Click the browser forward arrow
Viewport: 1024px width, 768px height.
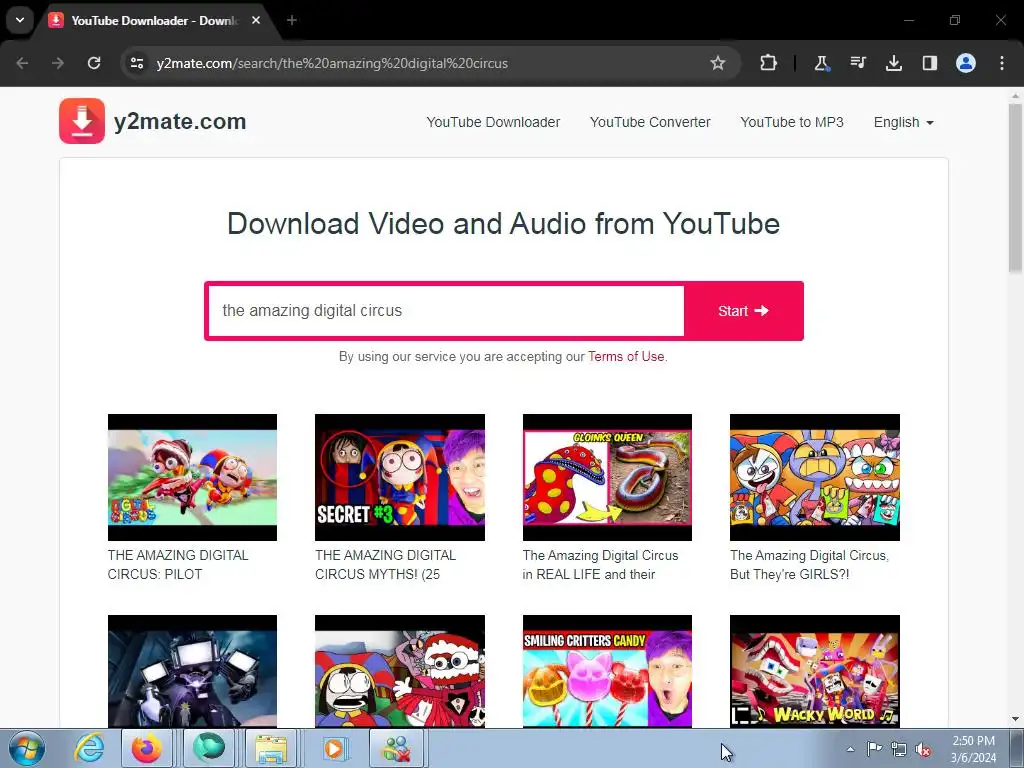click(x=58, y=63)
